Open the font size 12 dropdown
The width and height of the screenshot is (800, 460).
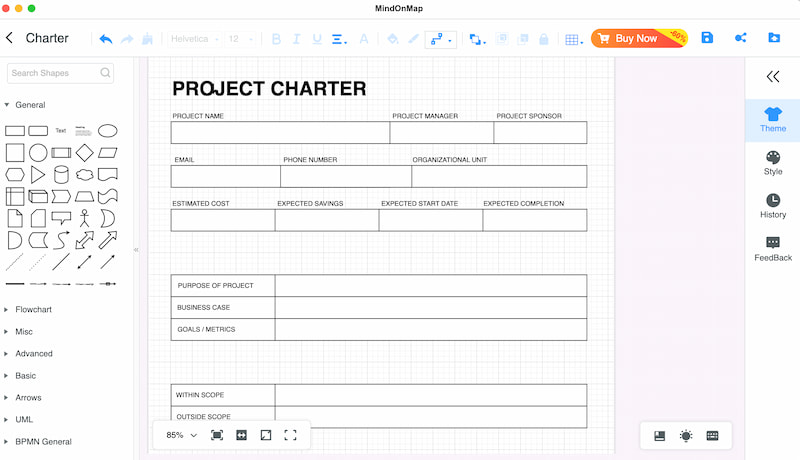pyautogui.click(x=240, y=39)
